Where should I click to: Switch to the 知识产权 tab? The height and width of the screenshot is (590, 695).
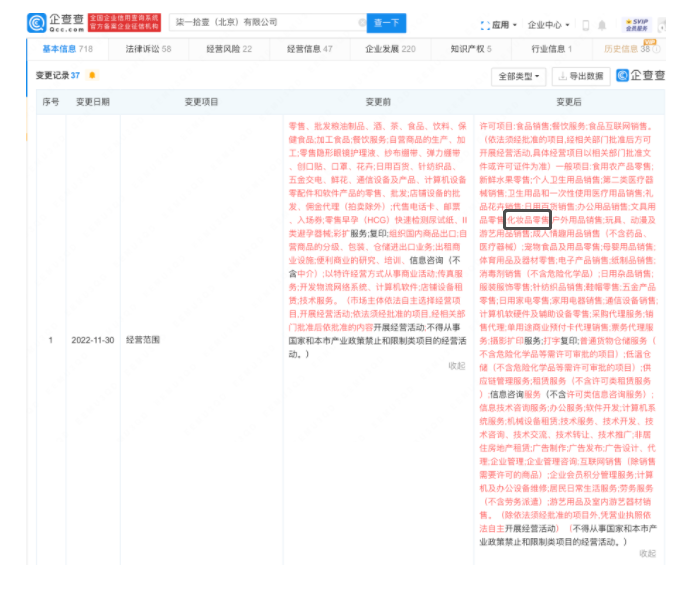click(471, 49)
